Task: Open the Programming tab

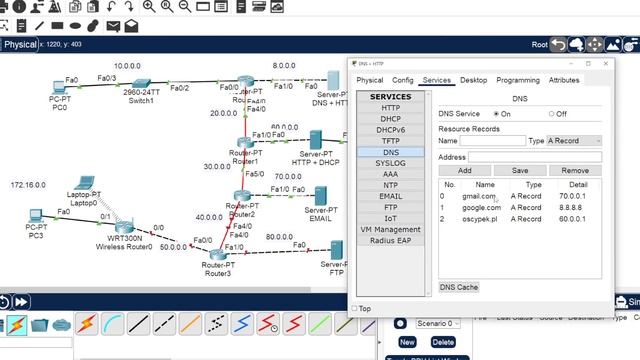Action: pos(518,80)
